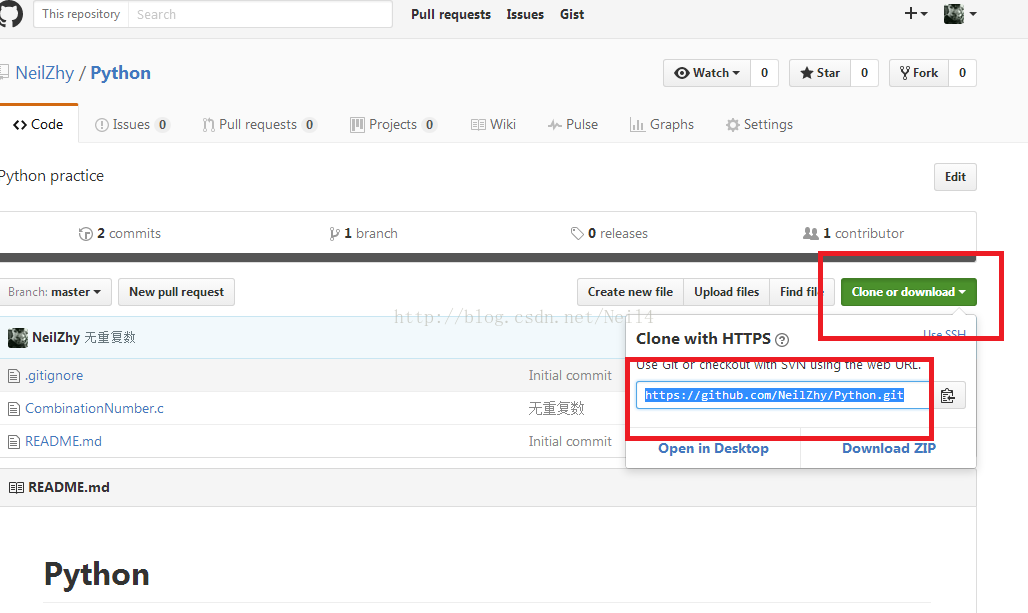
Task: Select the HTTPS clone URL field
Action: pos(783,395)
